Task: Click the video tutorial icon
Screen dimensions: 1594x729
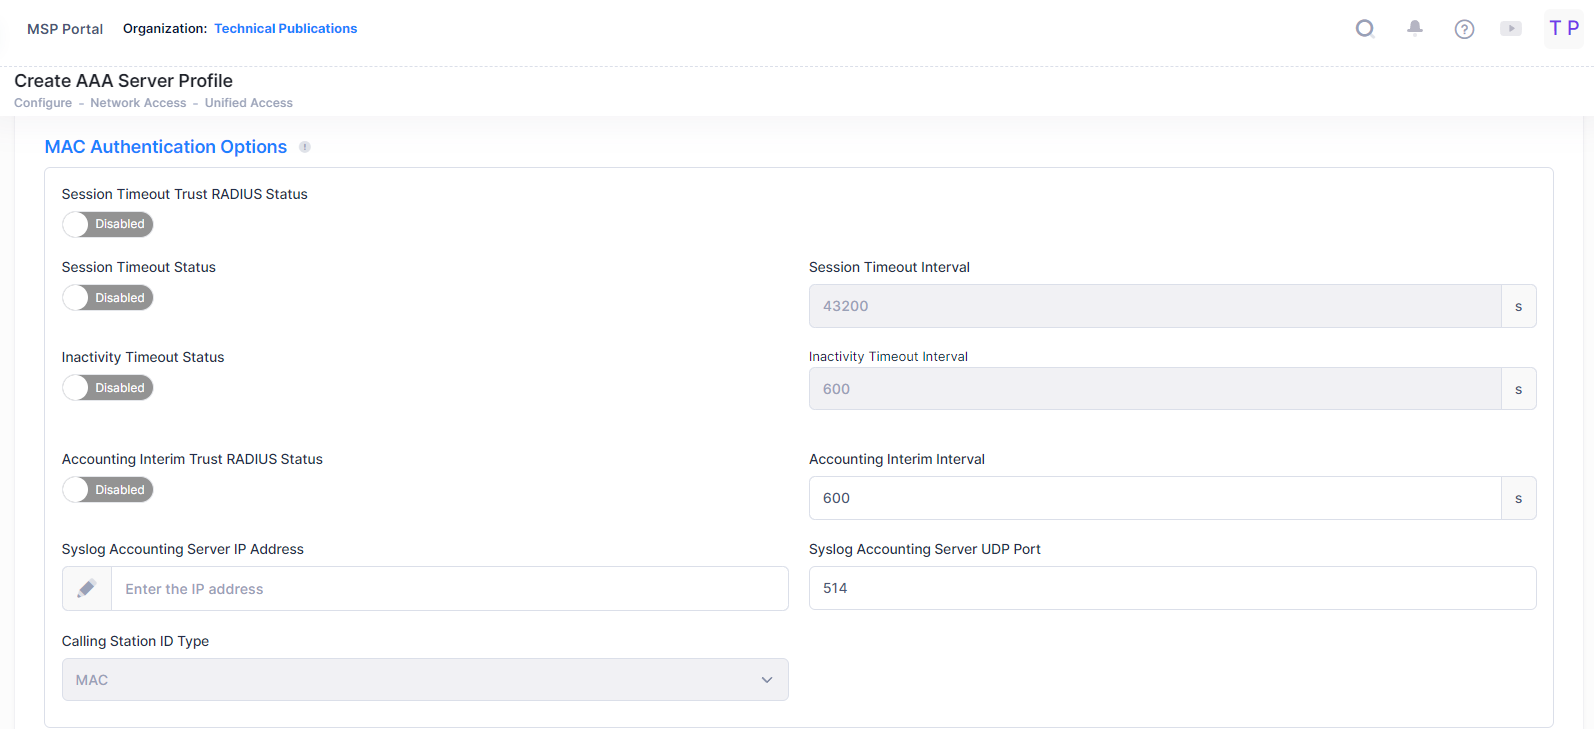Action: tap(1511, 29)
